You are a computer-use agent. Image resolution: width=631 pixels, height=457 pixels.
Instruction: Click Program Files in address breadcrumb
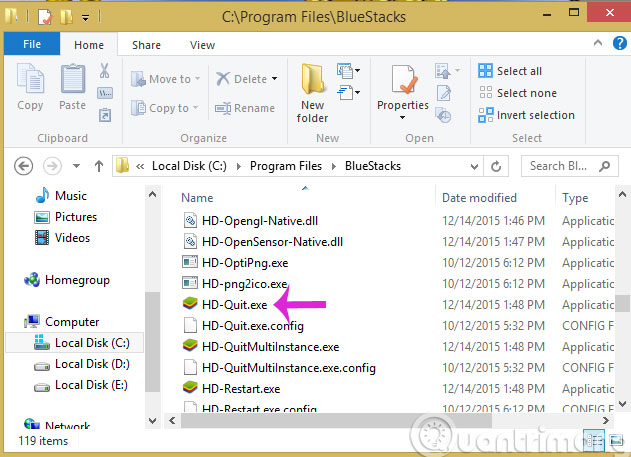click(286, 166)
